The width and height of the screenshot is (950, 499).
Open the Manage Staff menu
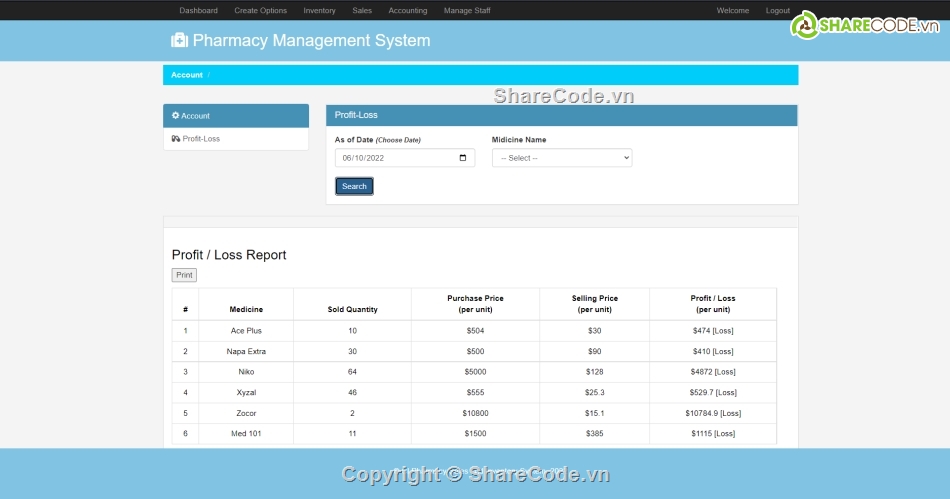(x=467, y=11)
